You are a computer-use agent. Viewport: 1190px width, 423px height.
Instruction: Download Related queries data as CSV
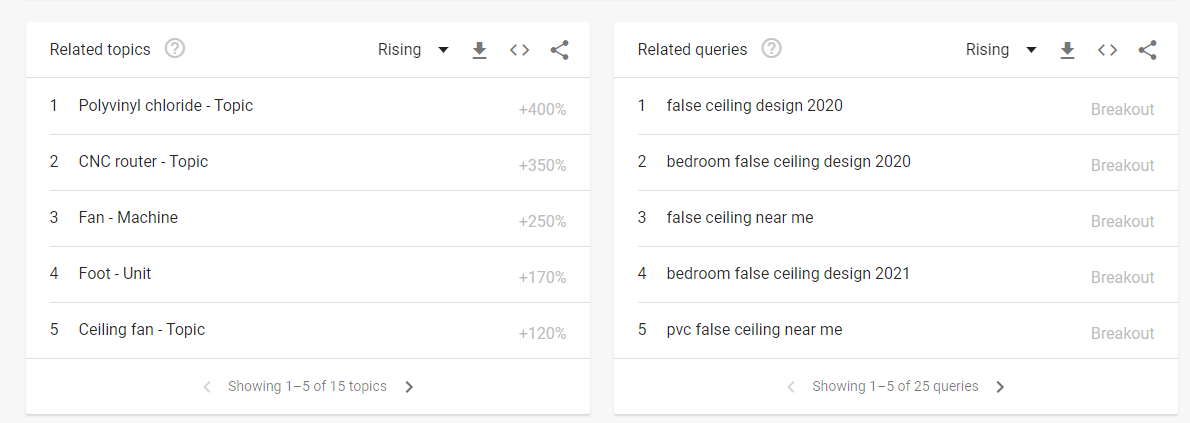(1067, 50)
